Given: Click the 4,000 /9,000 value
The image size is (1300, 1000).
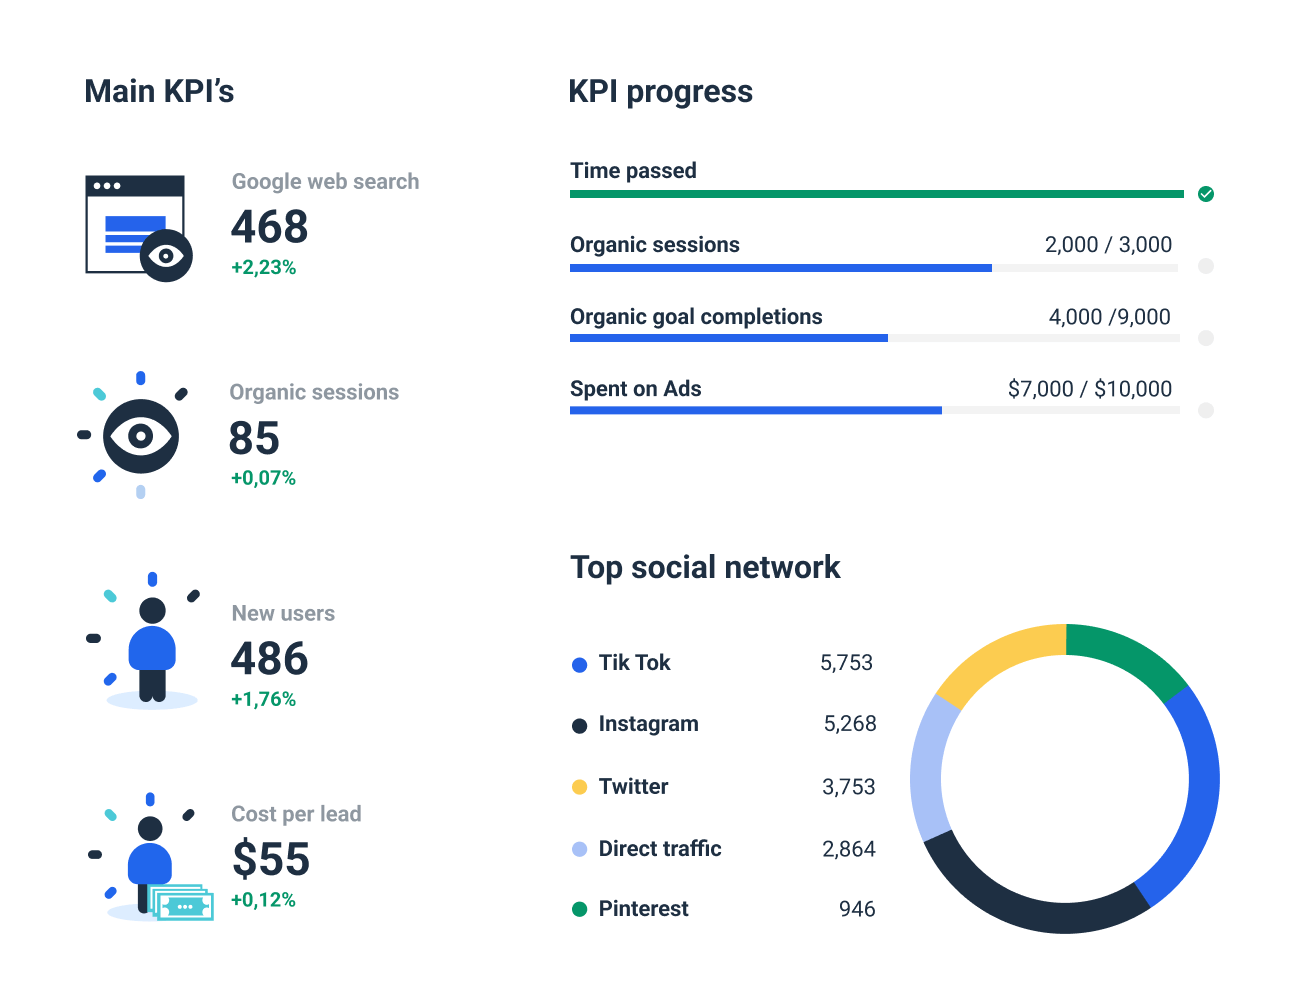Looking at the screenshot, I should point(1109,317).
